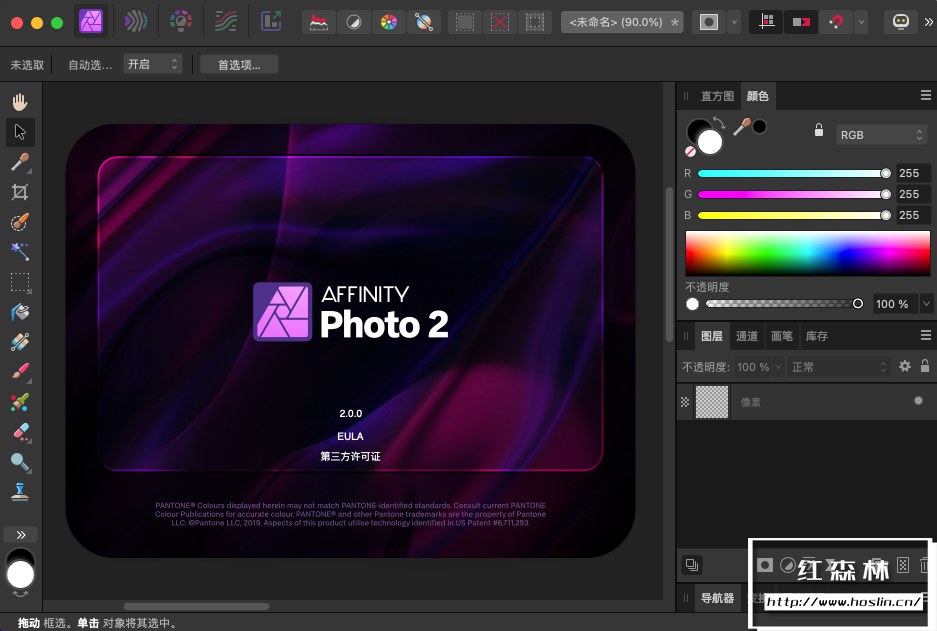Open the layers panel hamburger menu
This screenshot has width=937, height=631.
(x=926, y=336)
